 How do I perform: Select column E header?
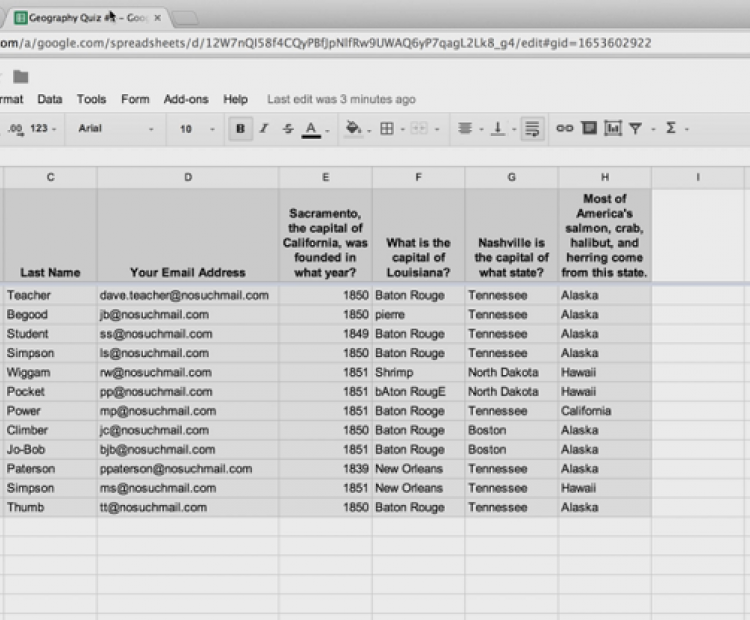click(x=325, y=177)
